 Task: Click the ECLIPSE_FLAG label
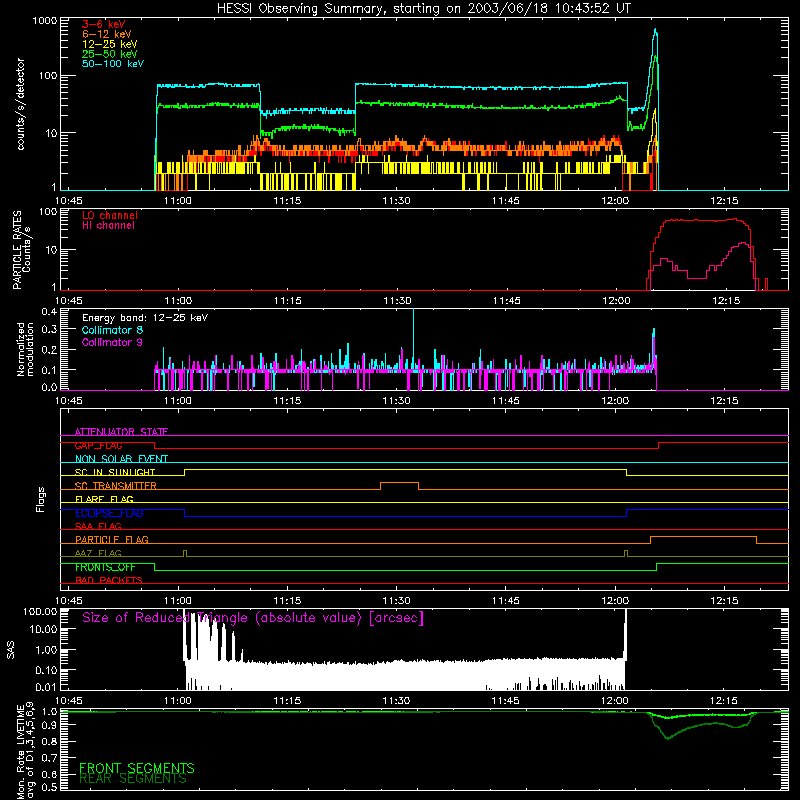109,513
